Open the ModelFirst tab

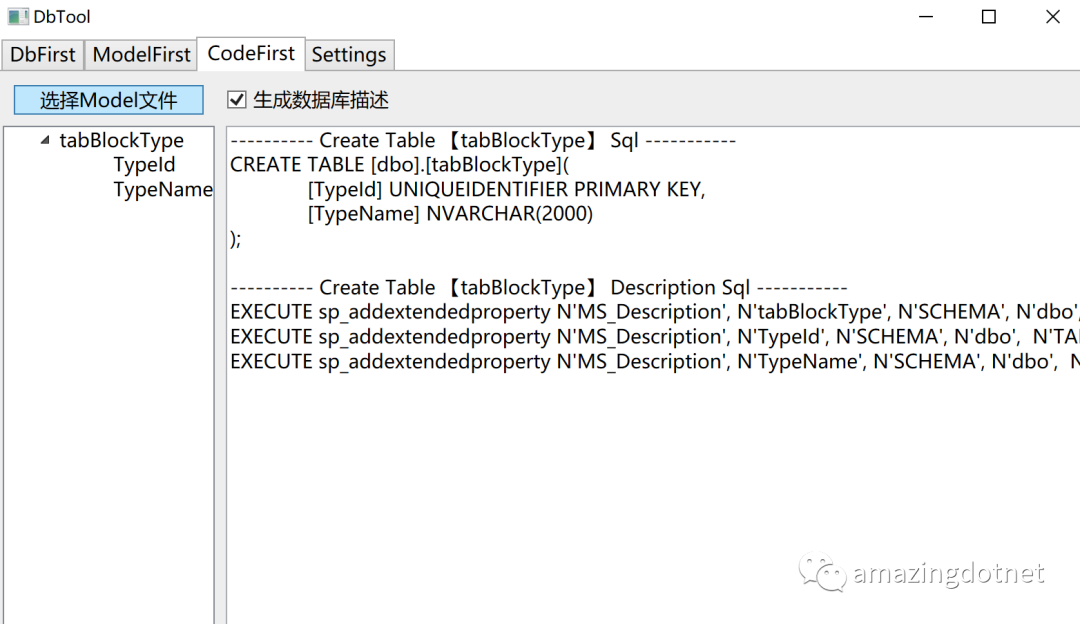(x=141, y=55)
